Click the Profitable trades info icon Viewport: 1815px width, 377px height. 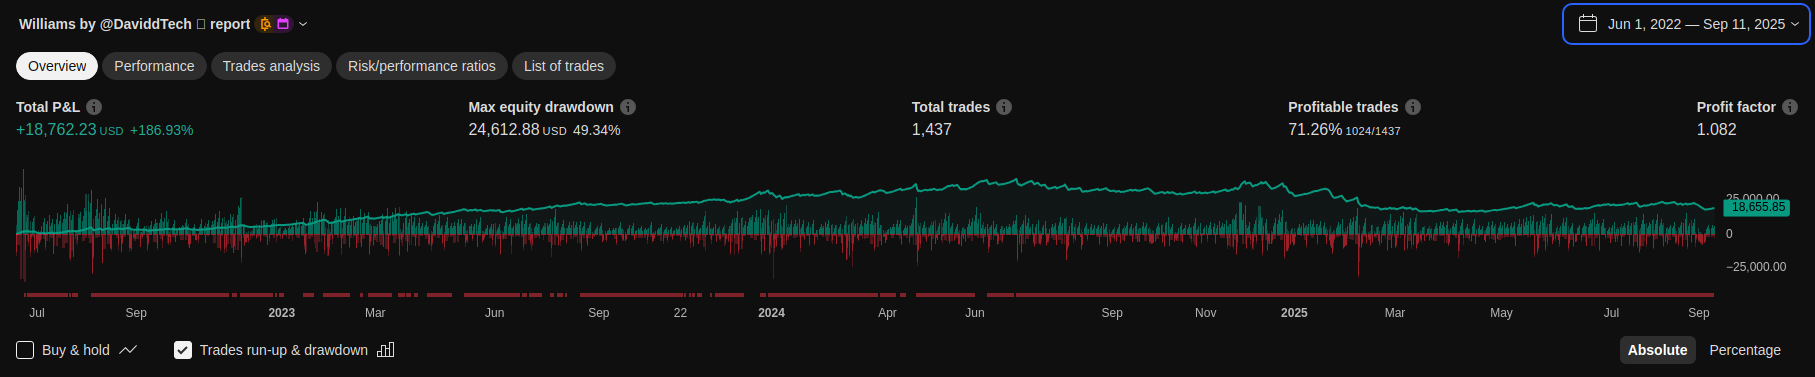coord(1413,107)
